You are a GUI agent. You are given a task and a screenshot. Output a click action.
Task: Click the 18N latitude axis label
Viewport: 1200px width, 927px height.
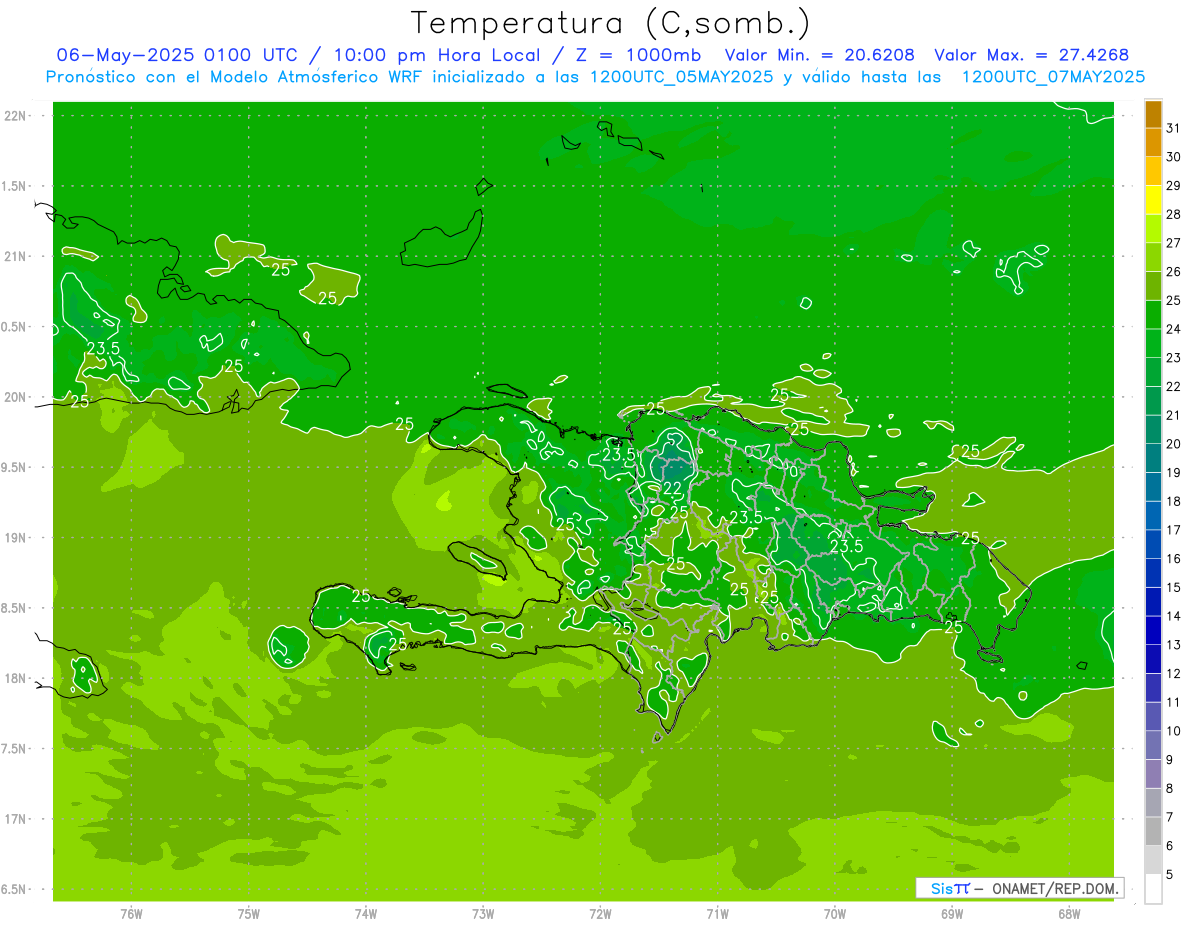click(x=17, y=679)
